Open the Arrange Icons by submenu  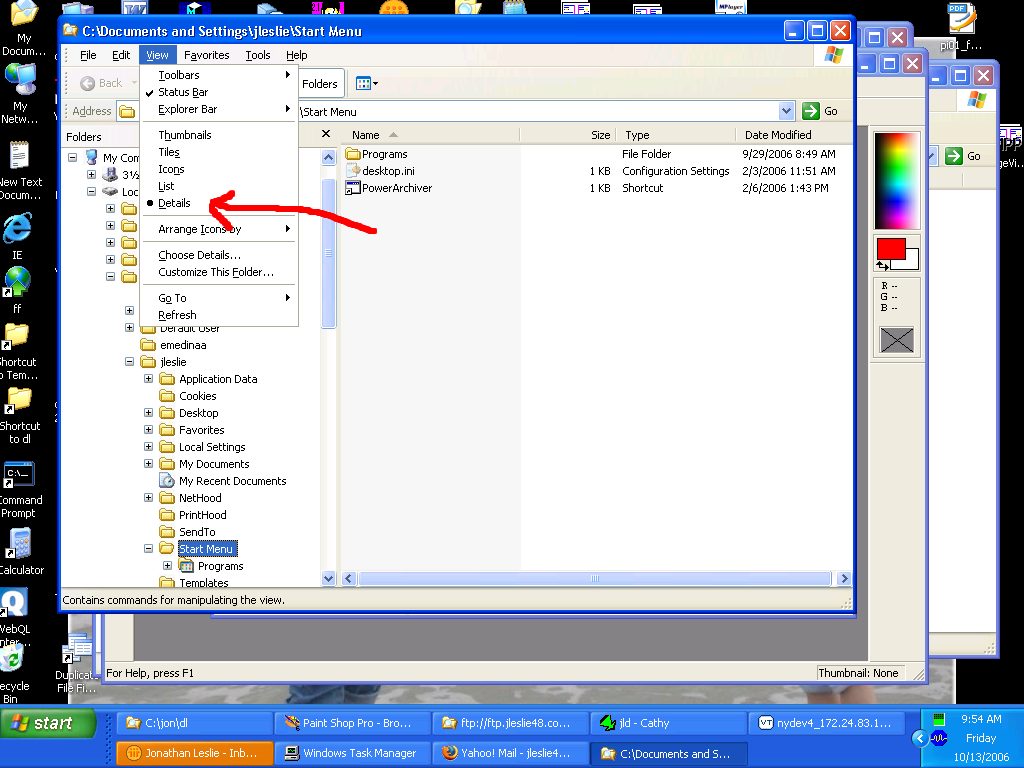click(200, 229)
